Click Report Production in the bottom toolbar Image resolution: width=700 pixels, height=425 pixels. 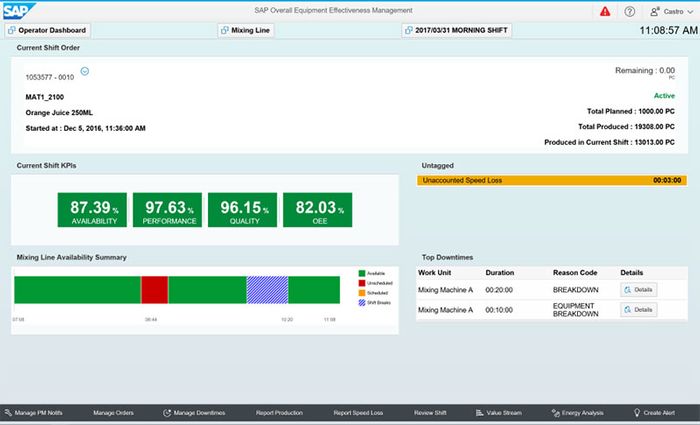[279, 413]
